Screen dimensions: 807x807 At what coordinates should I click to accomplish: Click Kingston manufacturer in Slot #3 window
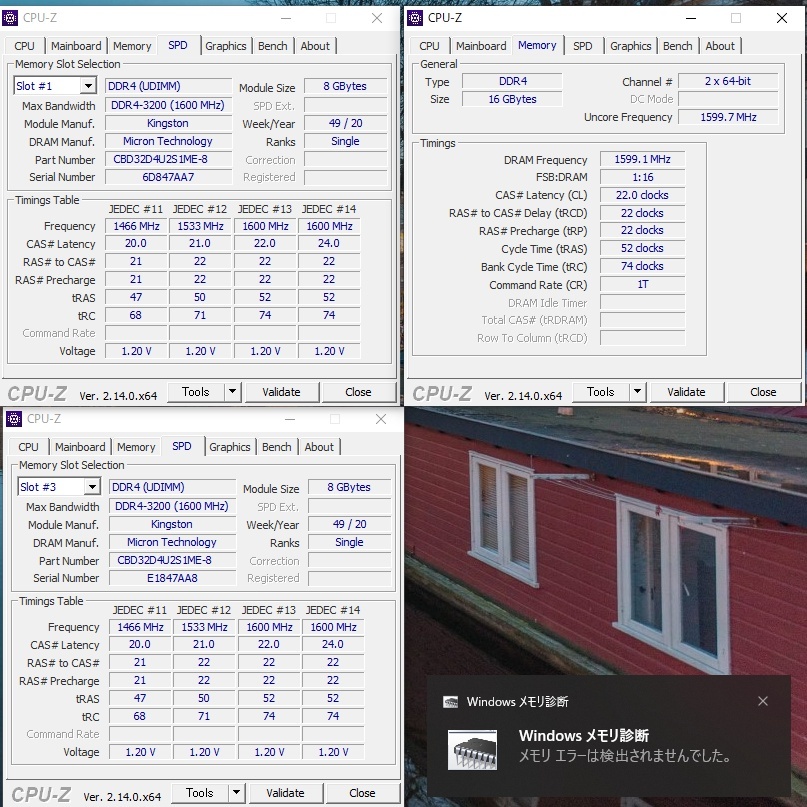click(x=172, y=524)
